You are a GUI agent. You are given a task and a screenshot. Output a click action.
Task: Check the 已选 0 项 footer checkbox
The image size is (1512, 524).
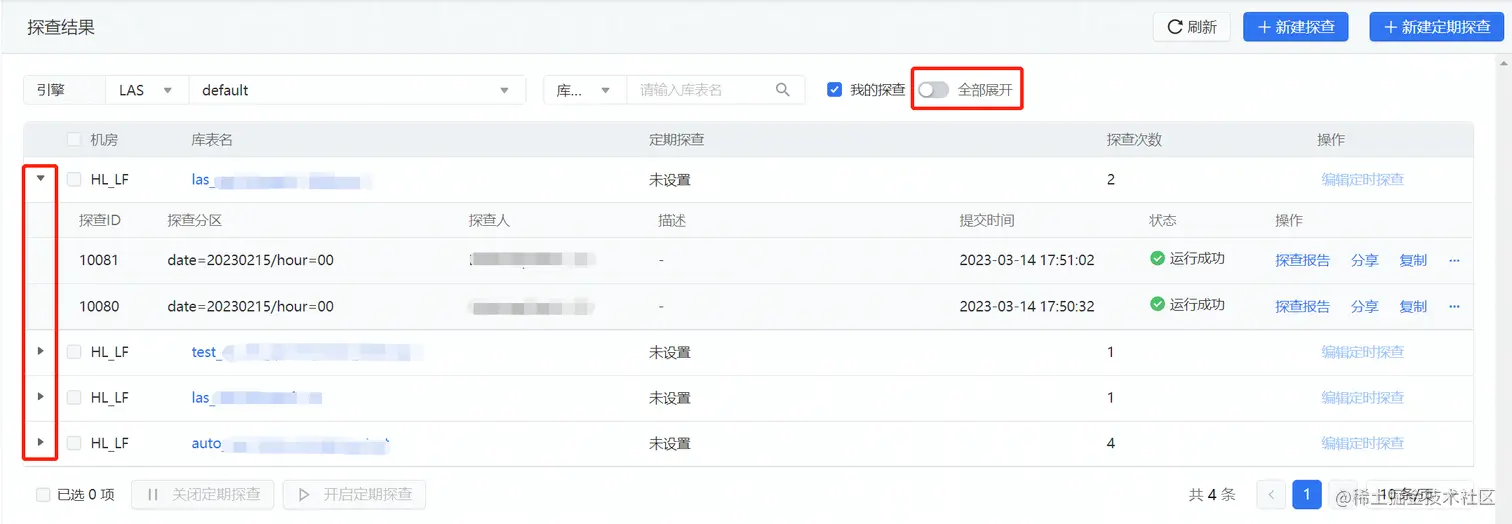(x=43, y=494)
